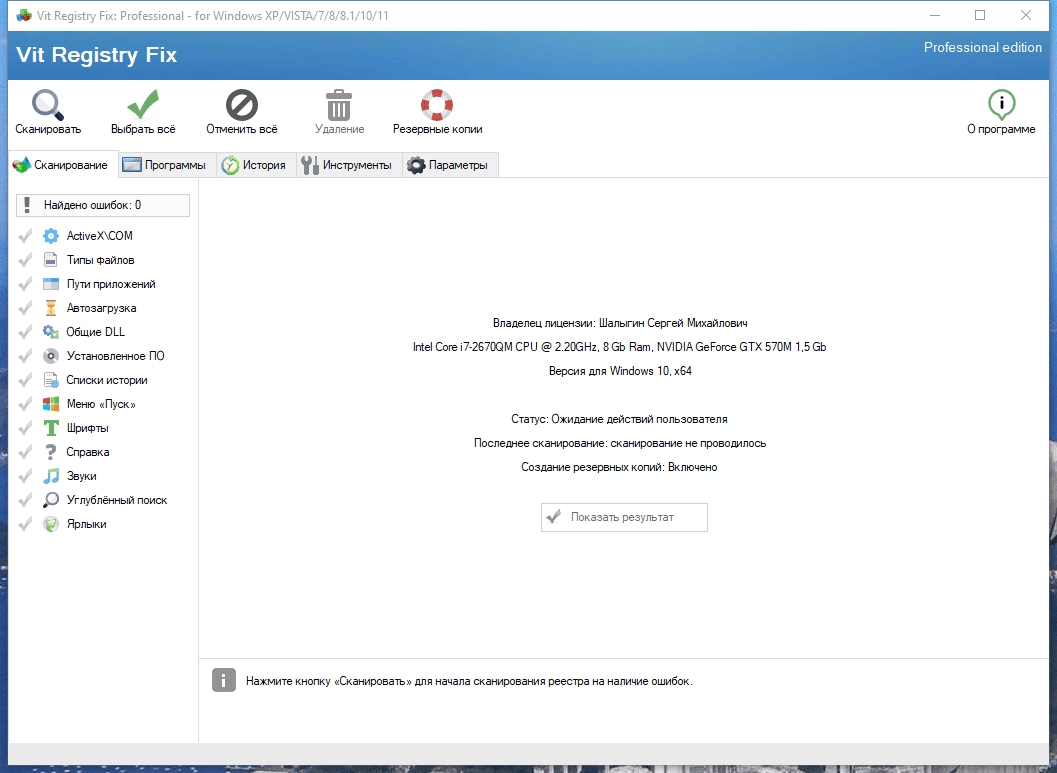Switch to the Инструменты tab
The image size is (1057, 773).
(x=349, y=165)
